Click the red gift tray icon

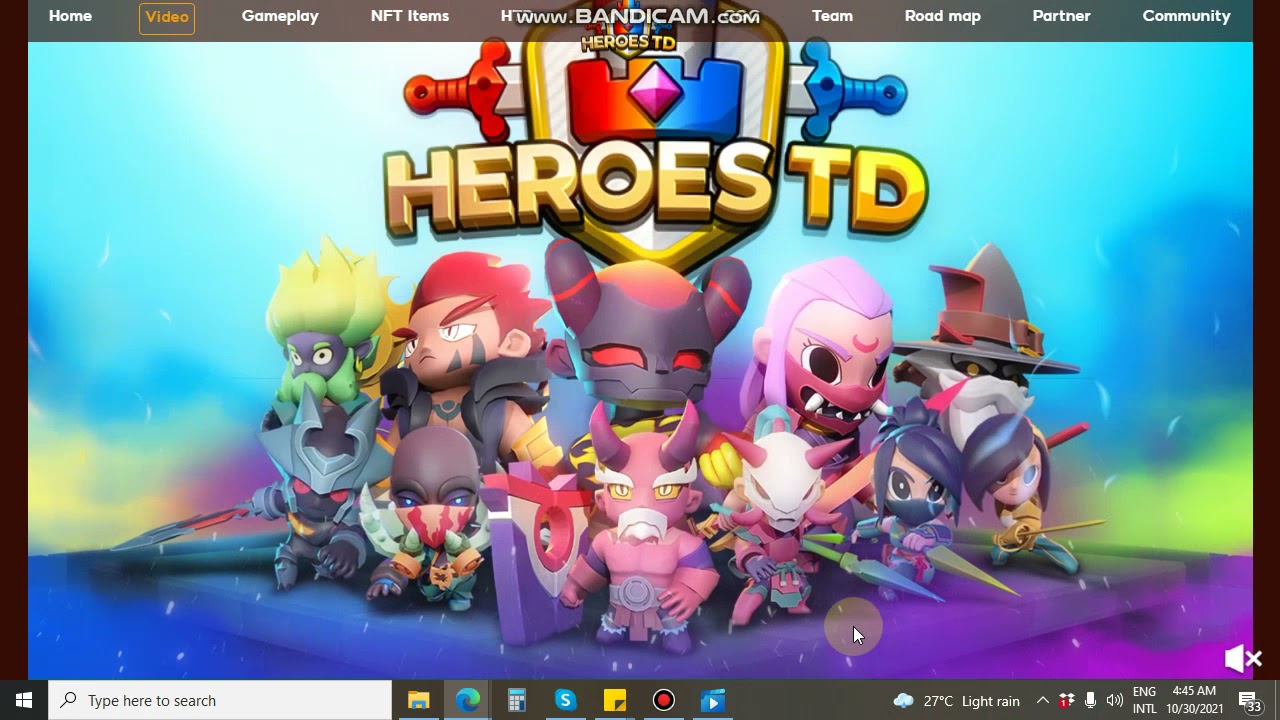(x=1066, y=701)
